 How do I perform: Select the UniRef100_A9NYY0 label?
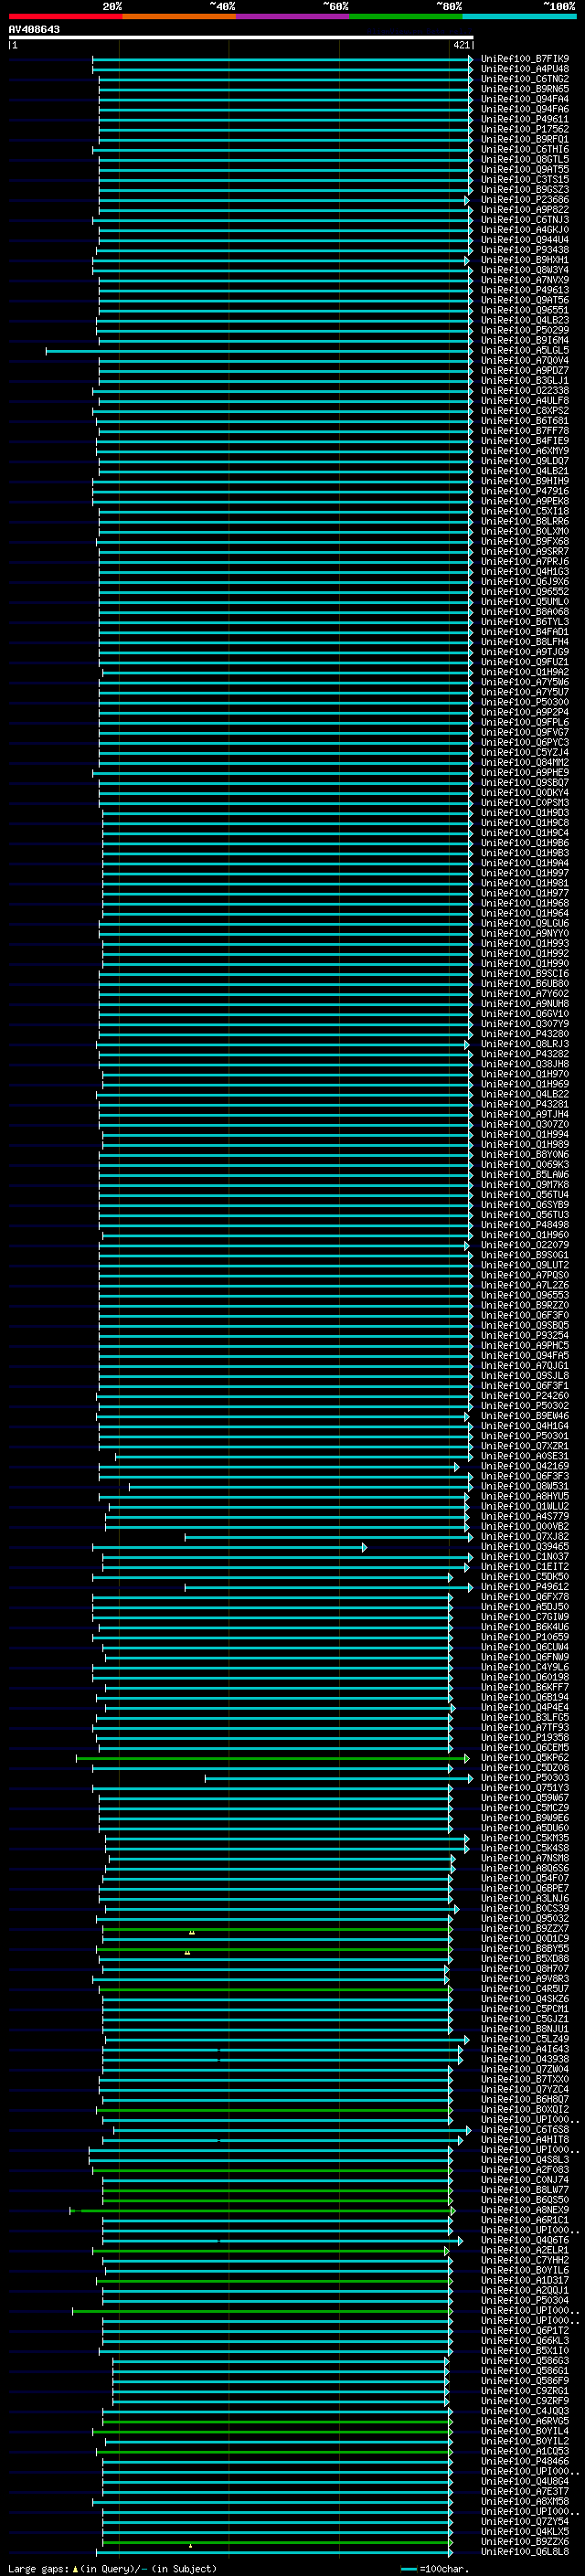pos(525,934)
